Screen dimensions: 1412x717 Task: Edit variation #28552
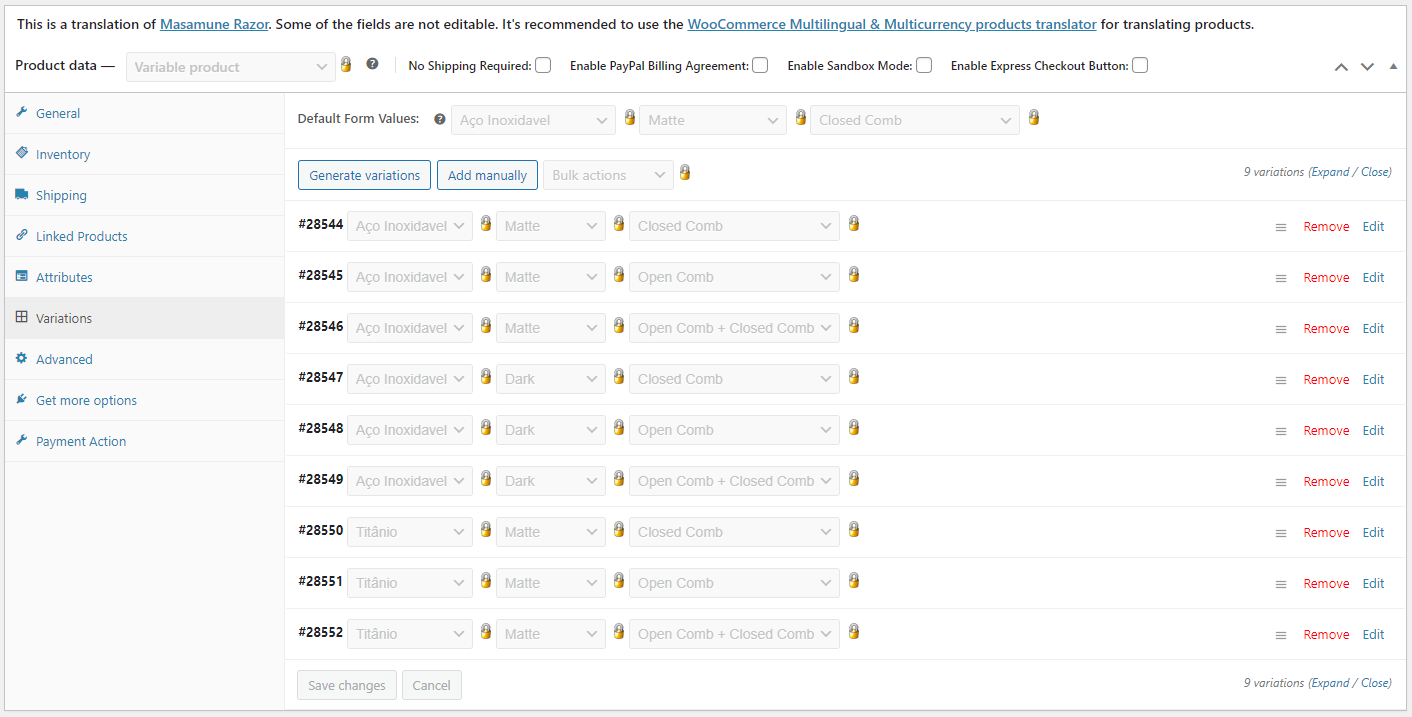[1373, 634]
